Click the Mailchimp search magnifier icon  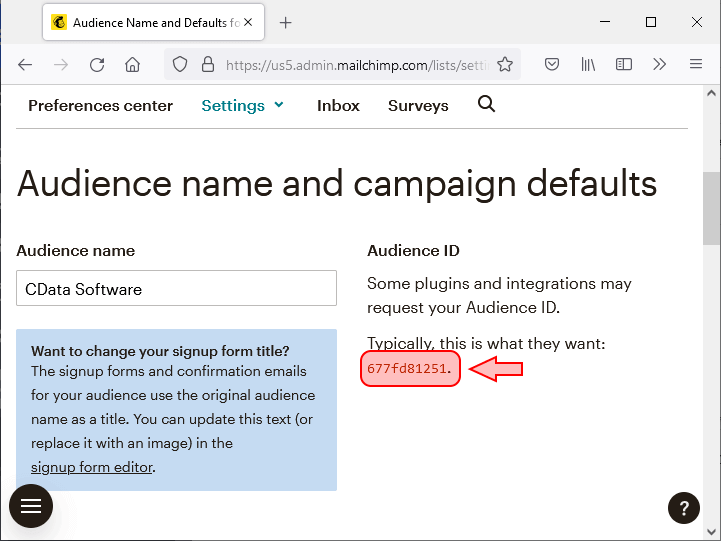[x=486, y=104]
